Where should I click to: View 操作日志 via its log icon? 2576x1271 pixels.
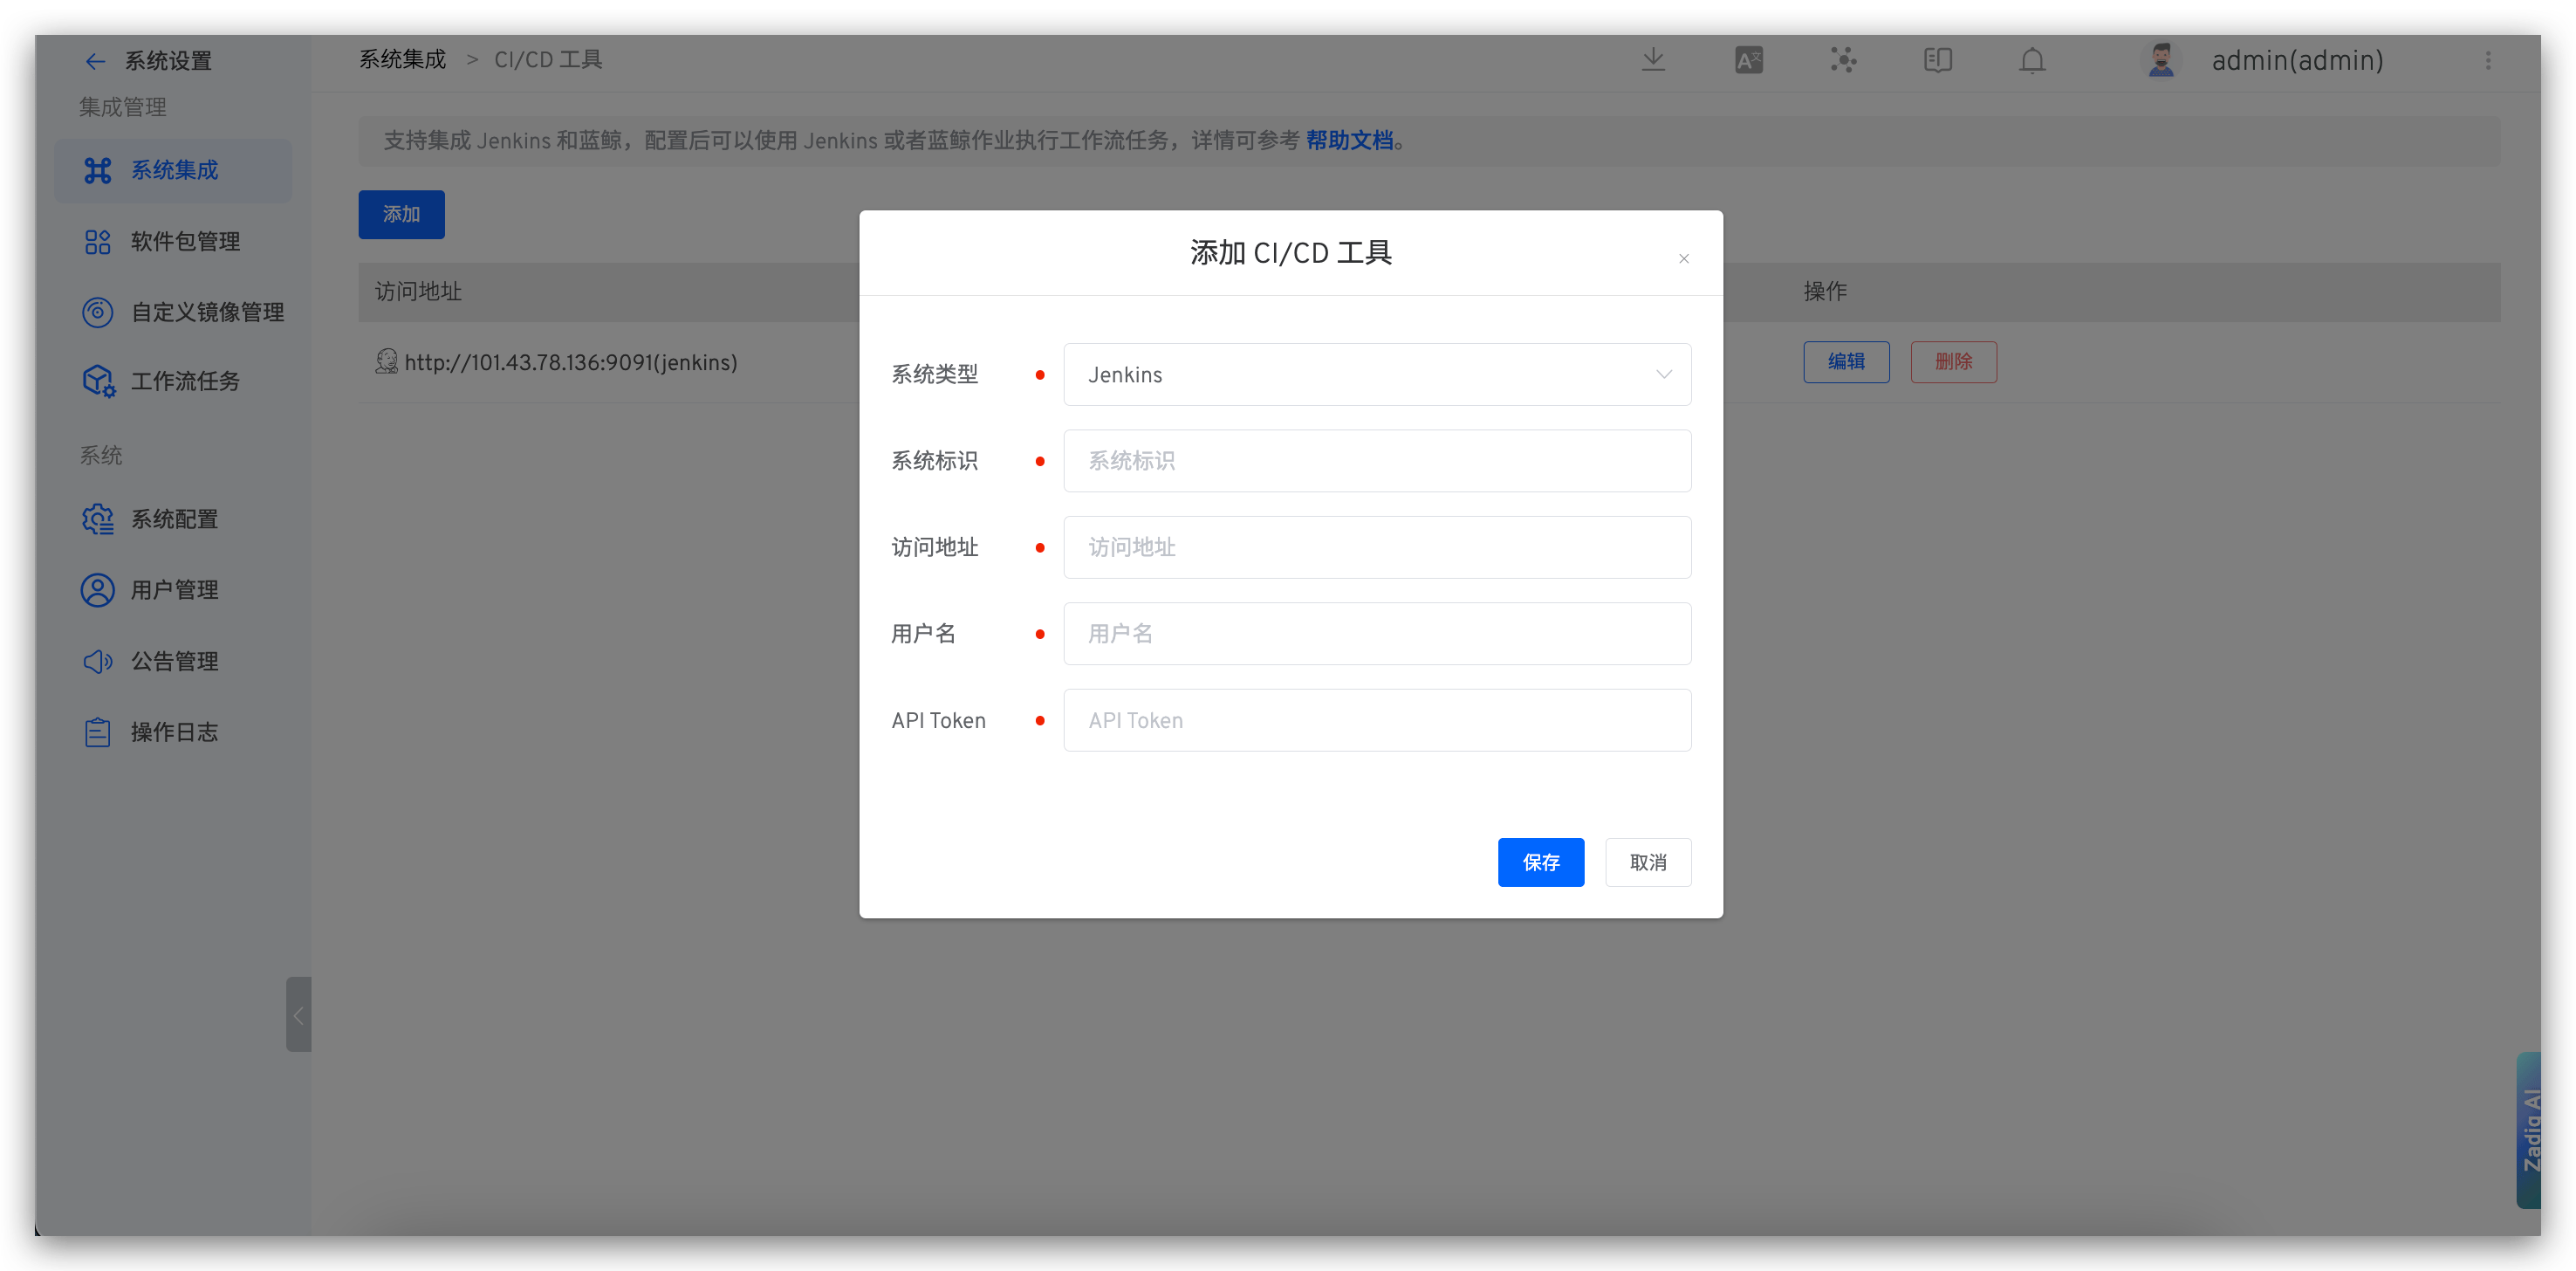[x=97, y=731]
